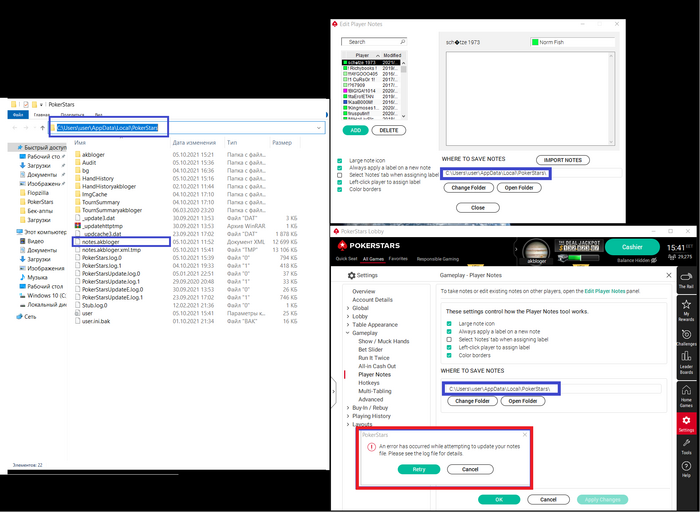Select Сеть network item in navigation pane
This screenshot has width=700, height=512.
(x=30, y=316)
